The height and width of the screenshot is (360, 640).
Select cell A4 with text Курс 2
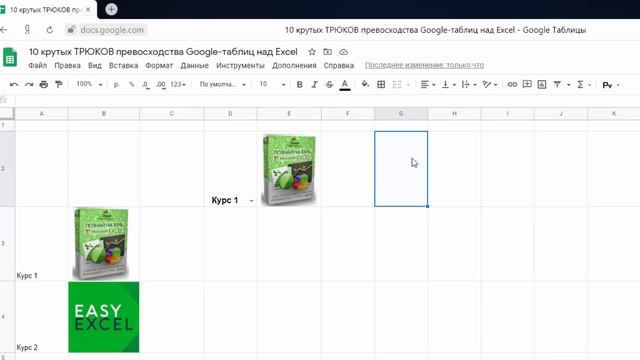click(41, 317)
